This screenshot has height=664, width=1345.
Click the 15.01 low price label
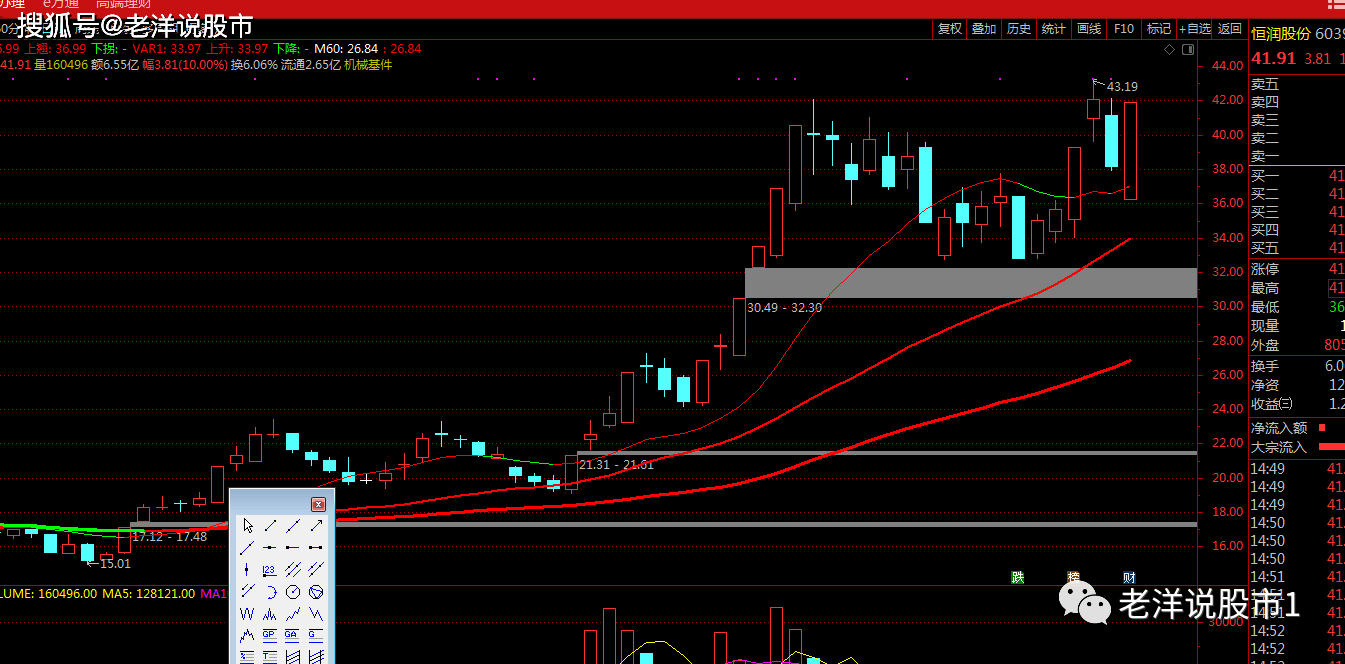[x=115, y=564]
